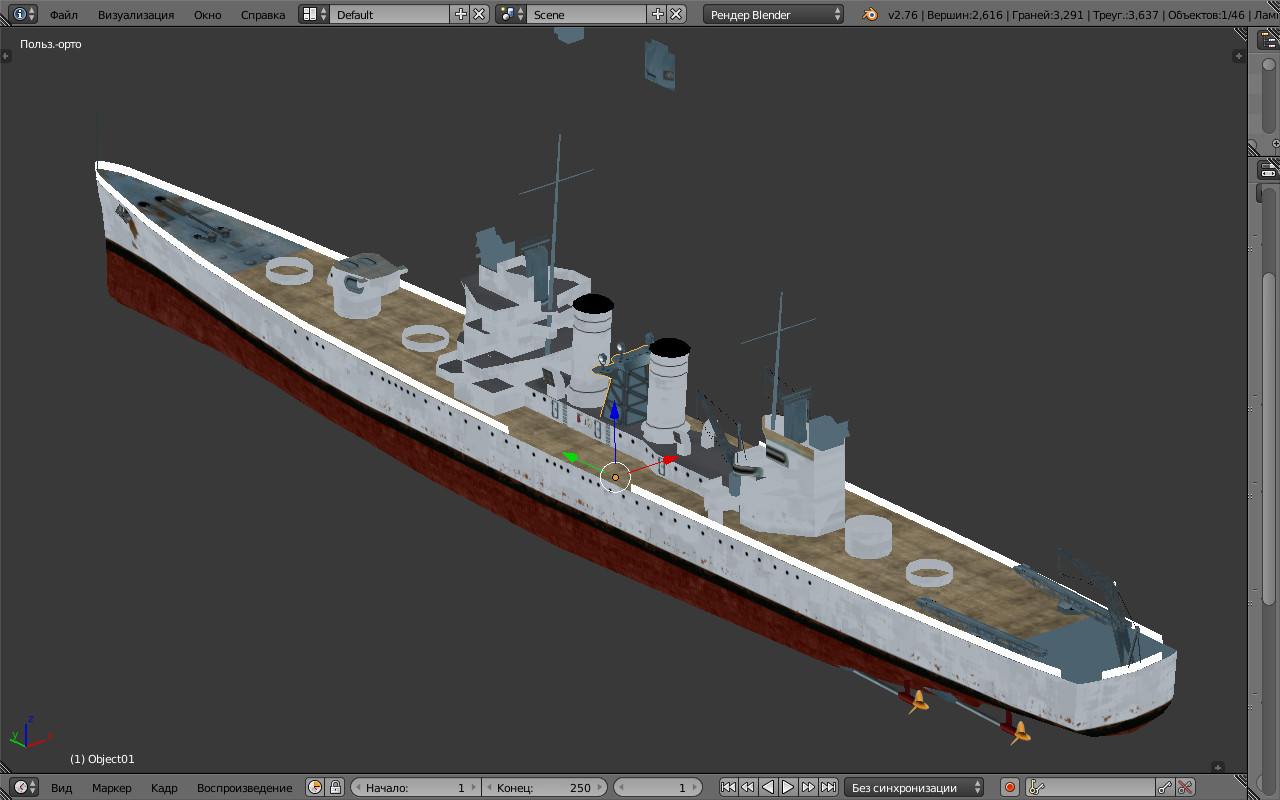Screen dimensions: 1280x800
Task: Play the animation forward
Action: click(788, 787)
